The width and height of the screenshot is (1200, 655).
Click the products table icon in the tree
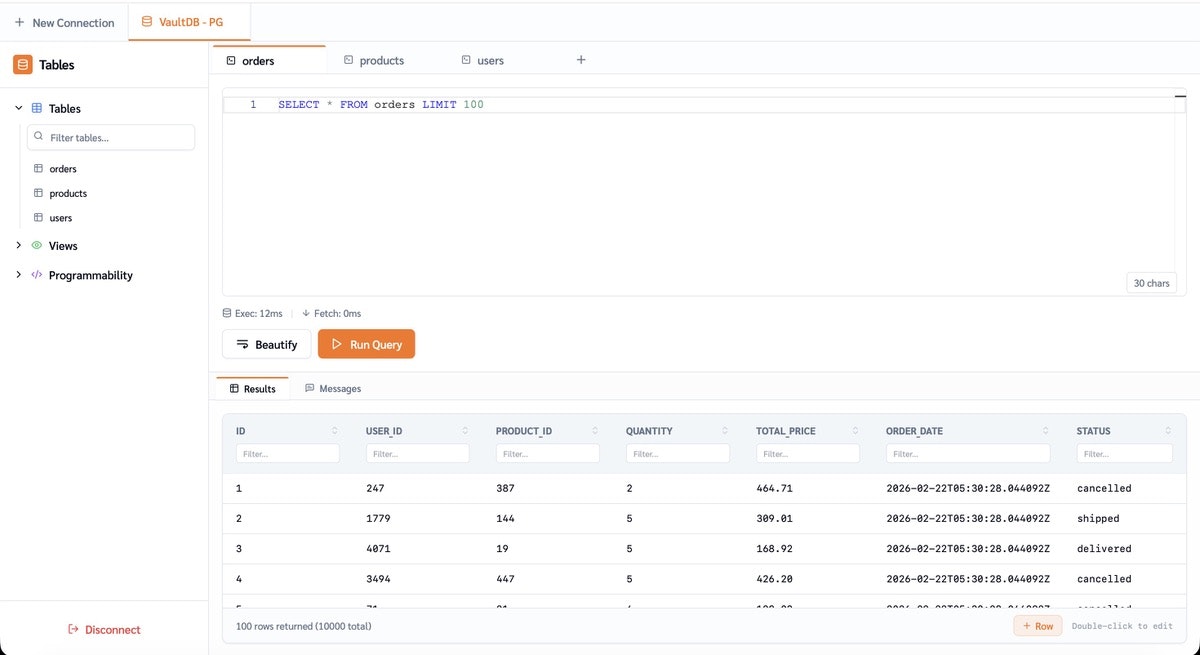[x=37, y=193]
